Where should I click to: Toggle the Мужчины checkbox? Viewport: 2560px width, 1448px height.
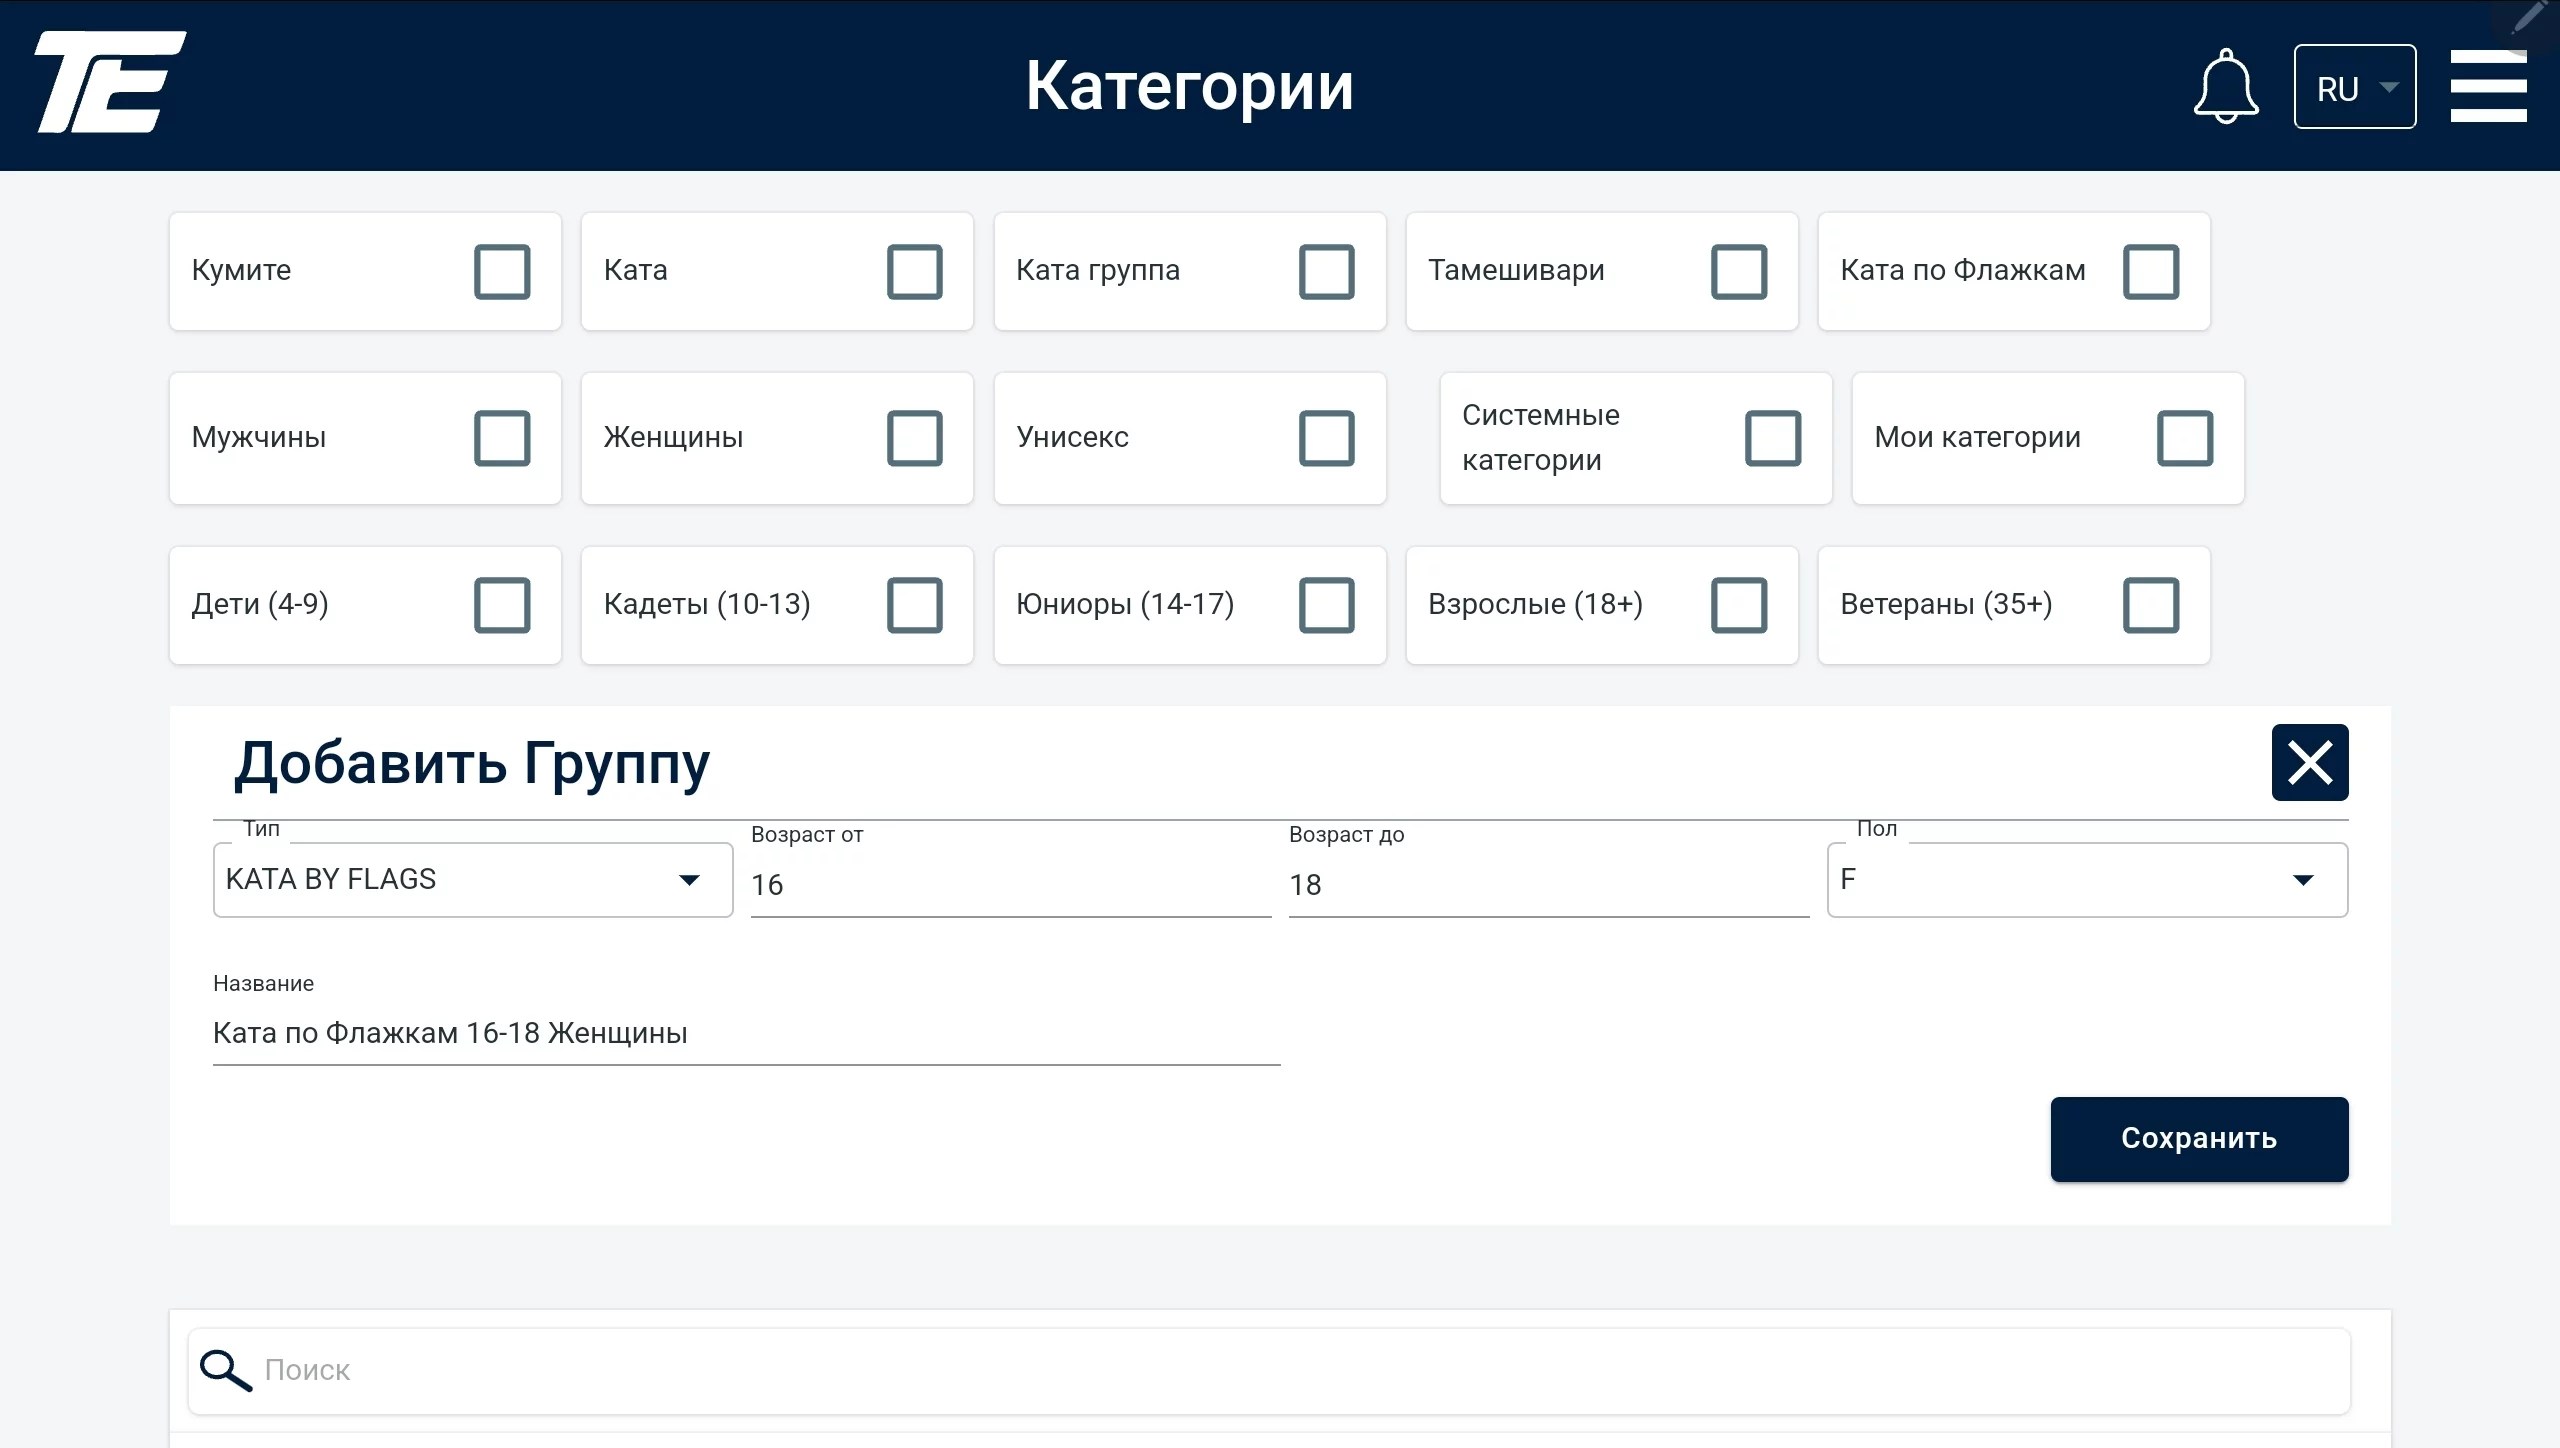[502, 438]
